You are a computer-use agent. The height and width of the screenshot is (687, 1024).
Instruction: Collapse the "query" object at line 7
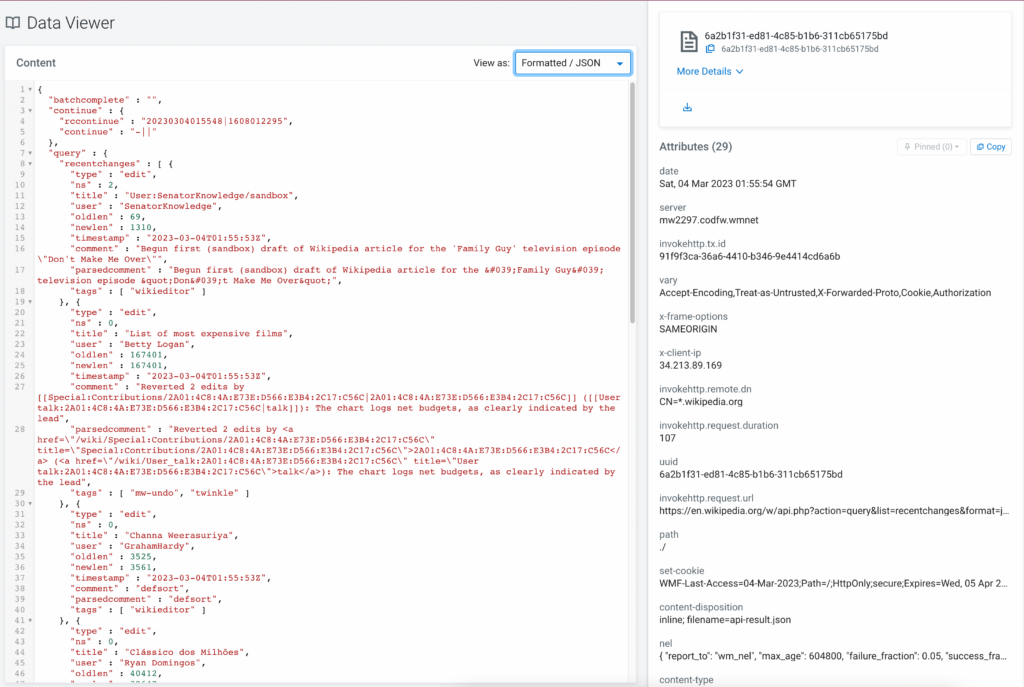[x=29, y=153]
